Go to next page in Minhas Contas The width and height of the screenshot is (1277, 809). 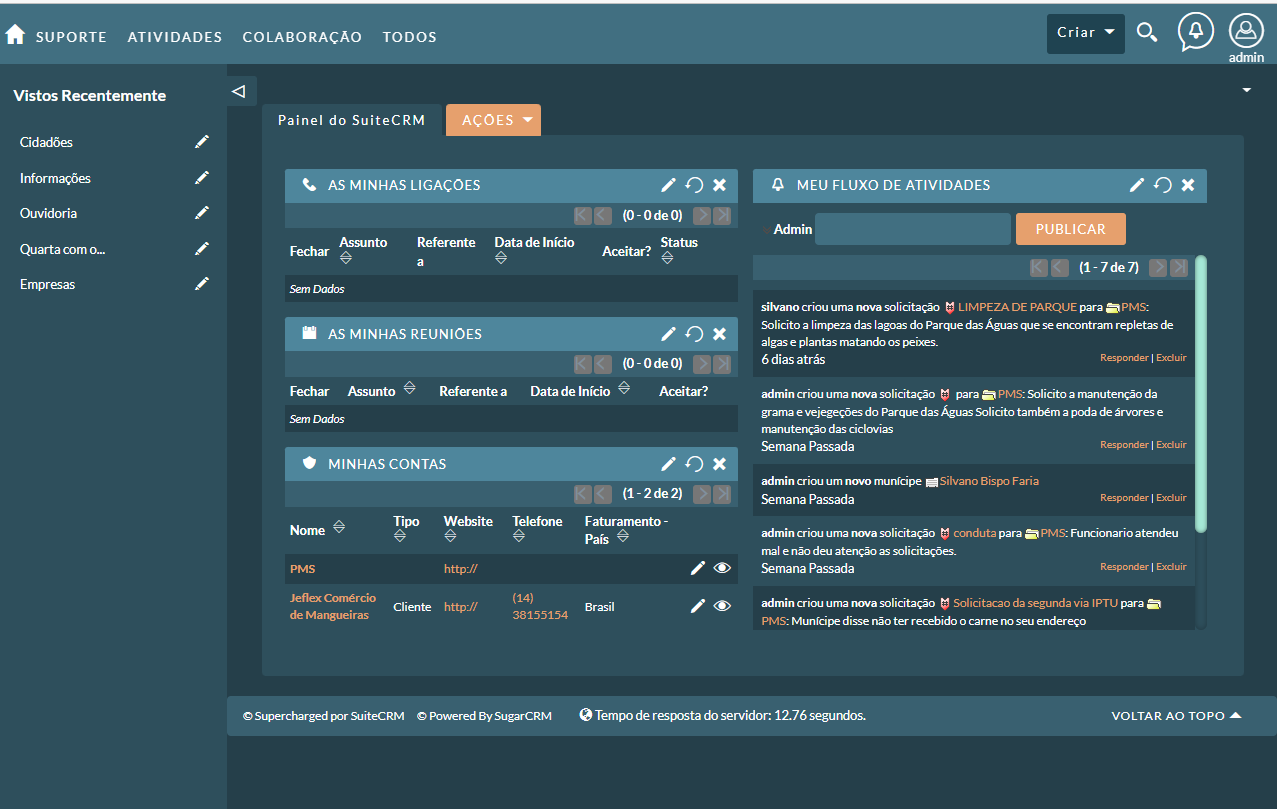click(702, 494)
